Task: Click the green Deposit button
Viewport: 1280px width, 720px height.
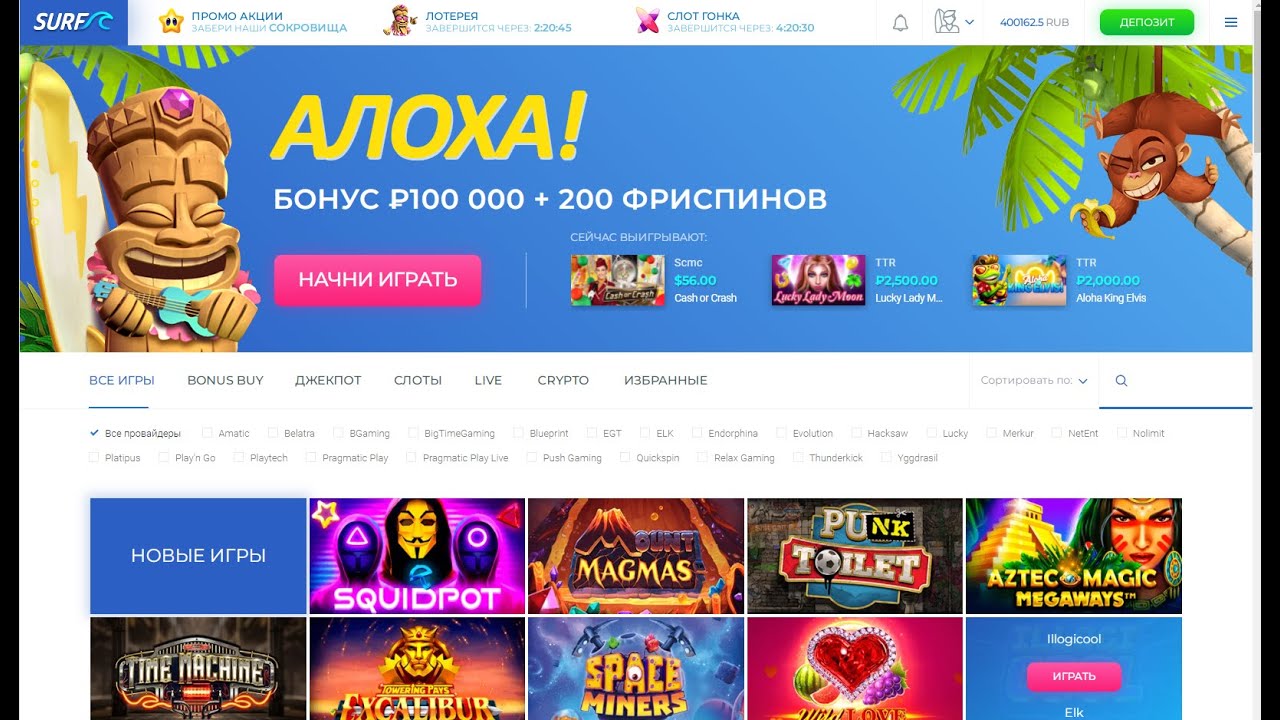Action: [x=1147, y=22]
